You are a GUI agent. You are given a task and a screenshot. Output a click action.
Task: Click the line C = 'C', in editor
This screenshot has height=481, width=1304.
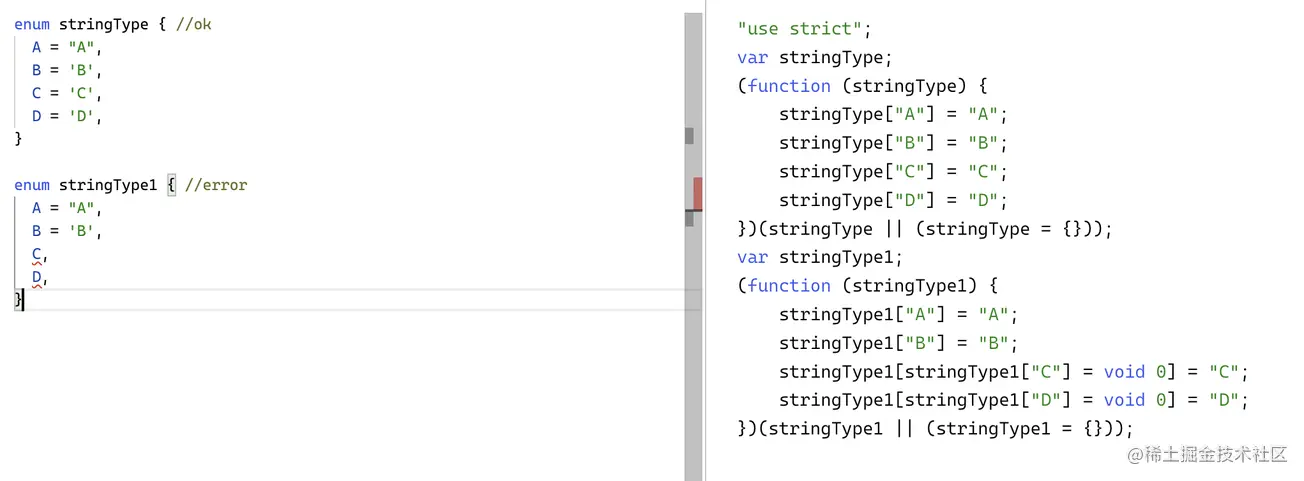(67, 93)
